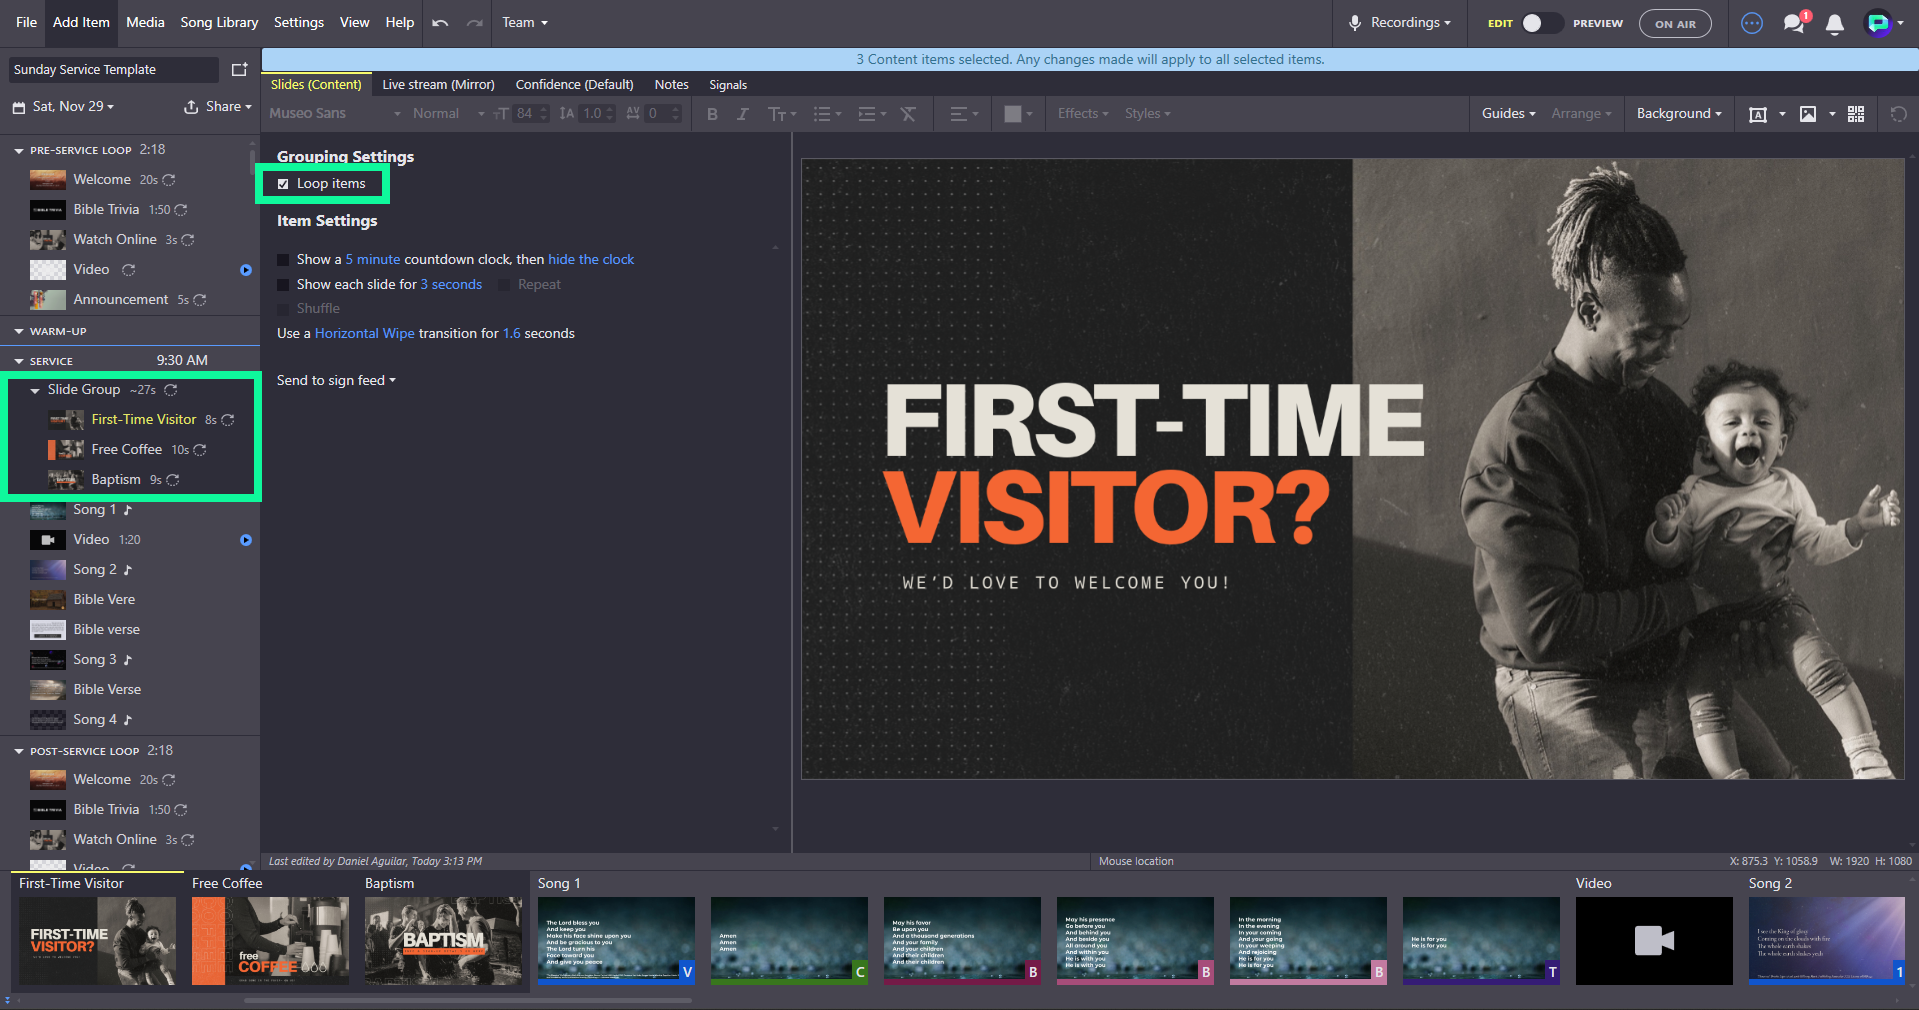Click the QR code icon
The height and width of the screenshot is (1010, 1919).
coord(1856,114)
